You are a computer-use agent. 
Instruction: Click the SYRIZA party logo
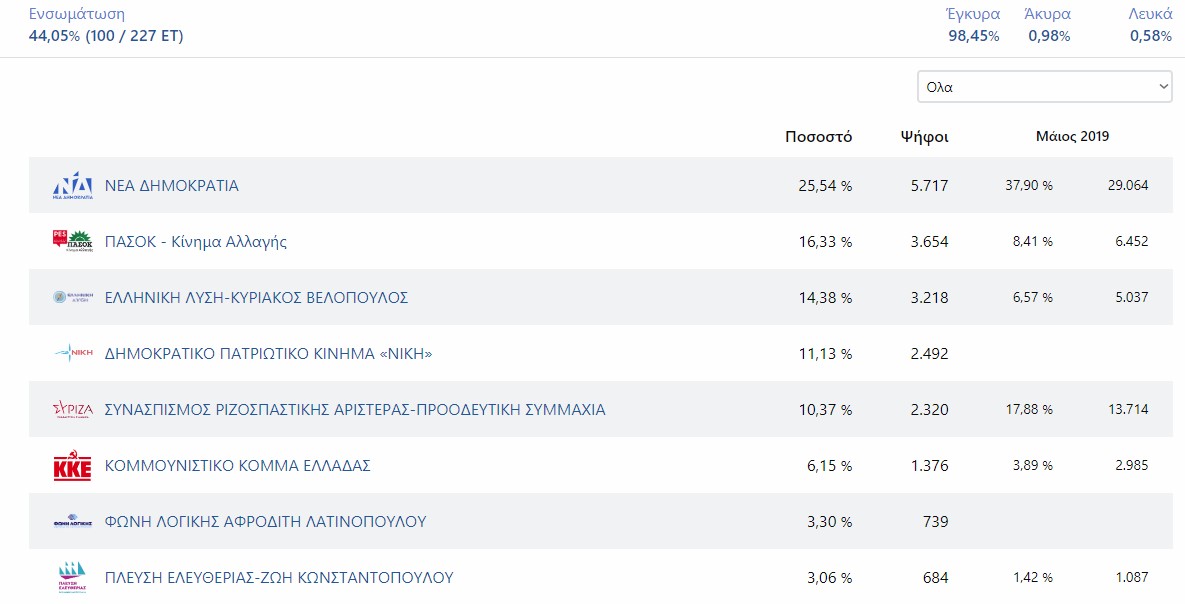pyautogui.click(x=73, y=409)
